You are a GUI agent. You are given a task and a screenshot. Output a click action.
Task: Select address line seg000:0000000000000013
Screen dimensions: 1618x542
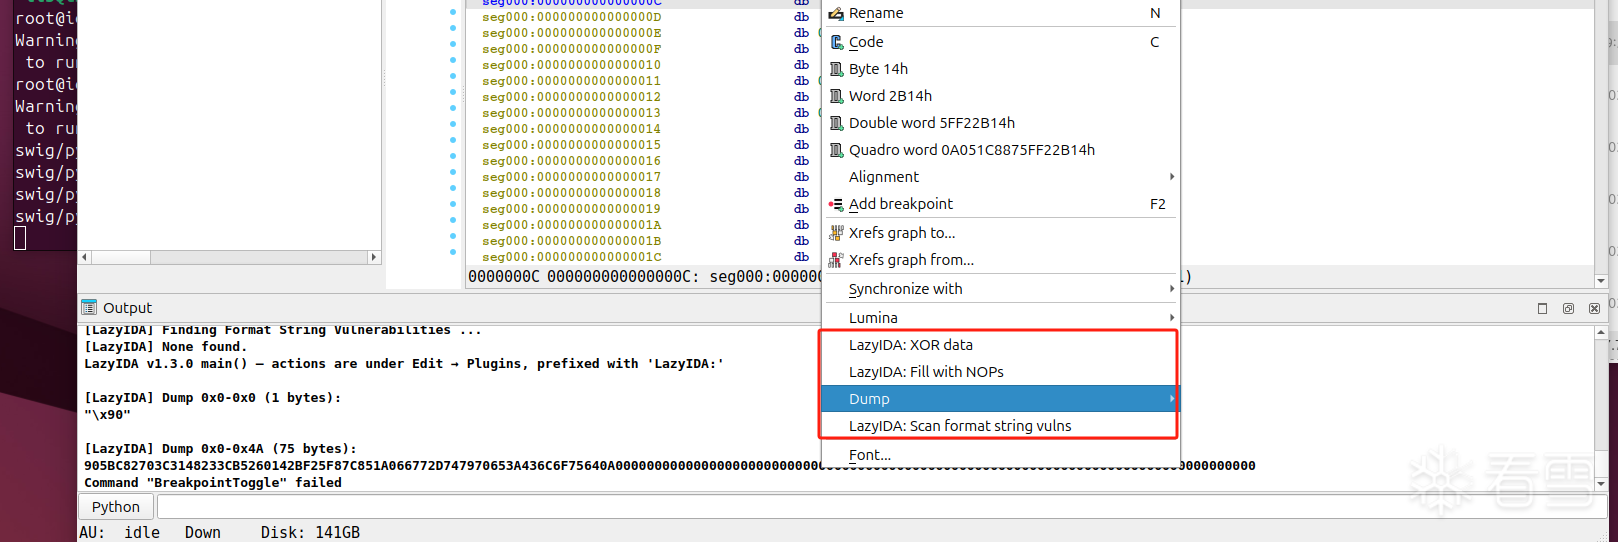(x=571, y=113)
